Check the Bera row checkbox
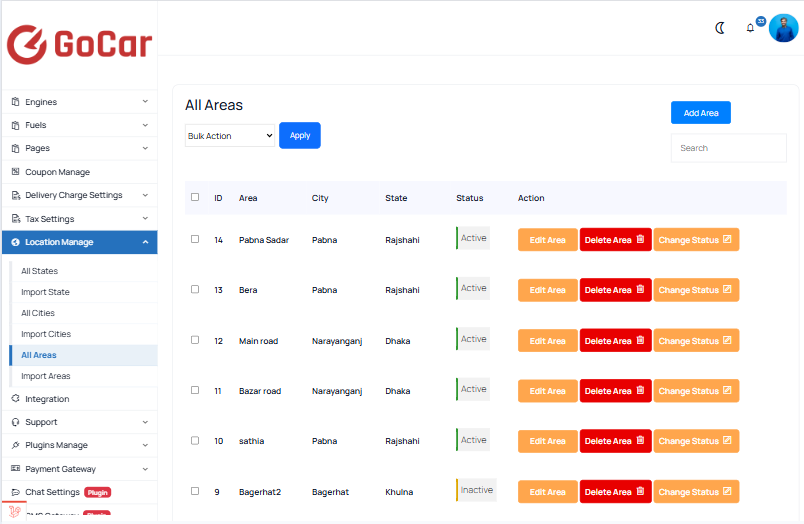 click(x=195, y=289)
